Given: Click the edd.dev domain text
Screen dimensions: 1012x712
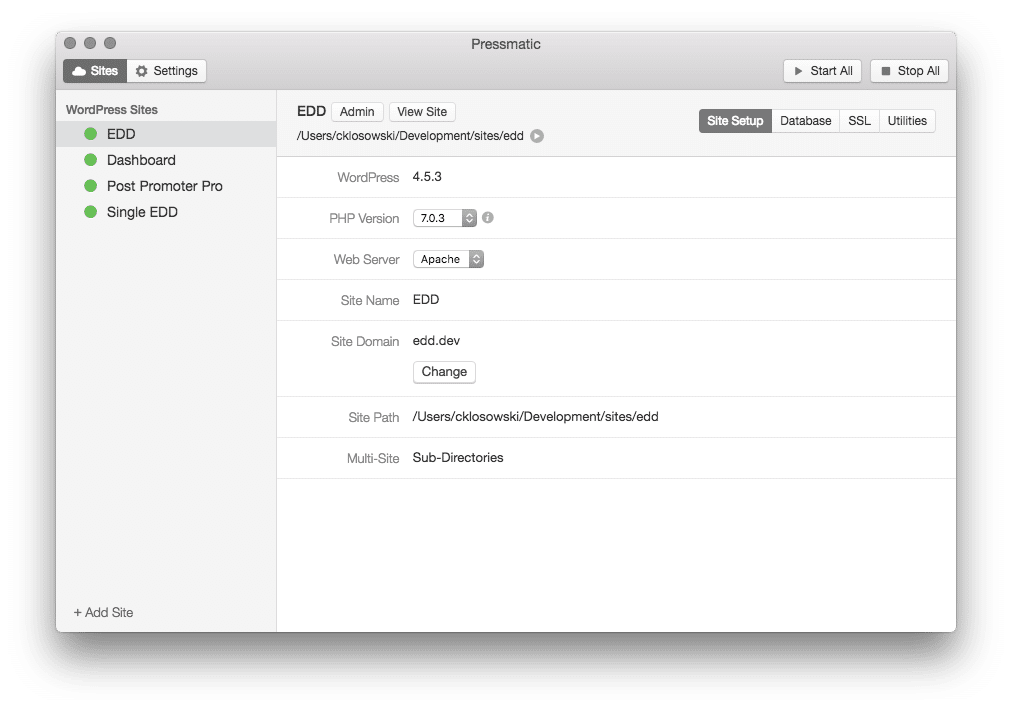Looking at the screenshot, I should pos(436,341).
